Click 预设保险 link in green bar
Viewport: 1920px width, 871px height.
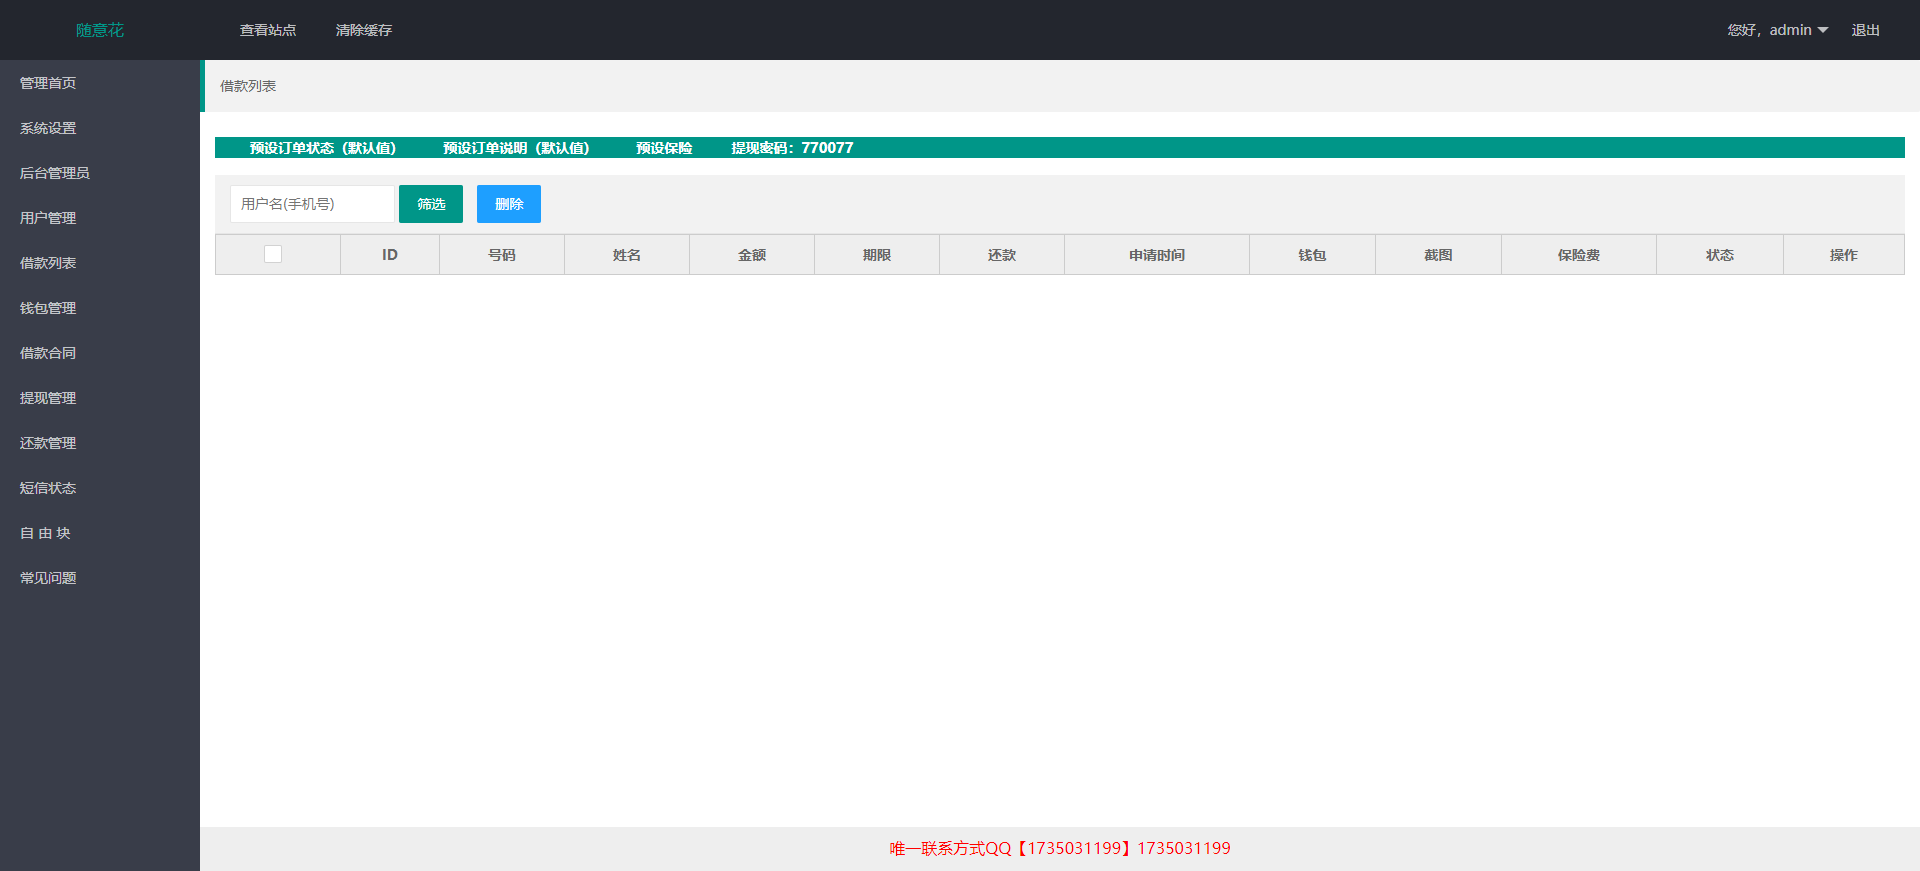tap(664, 148)
